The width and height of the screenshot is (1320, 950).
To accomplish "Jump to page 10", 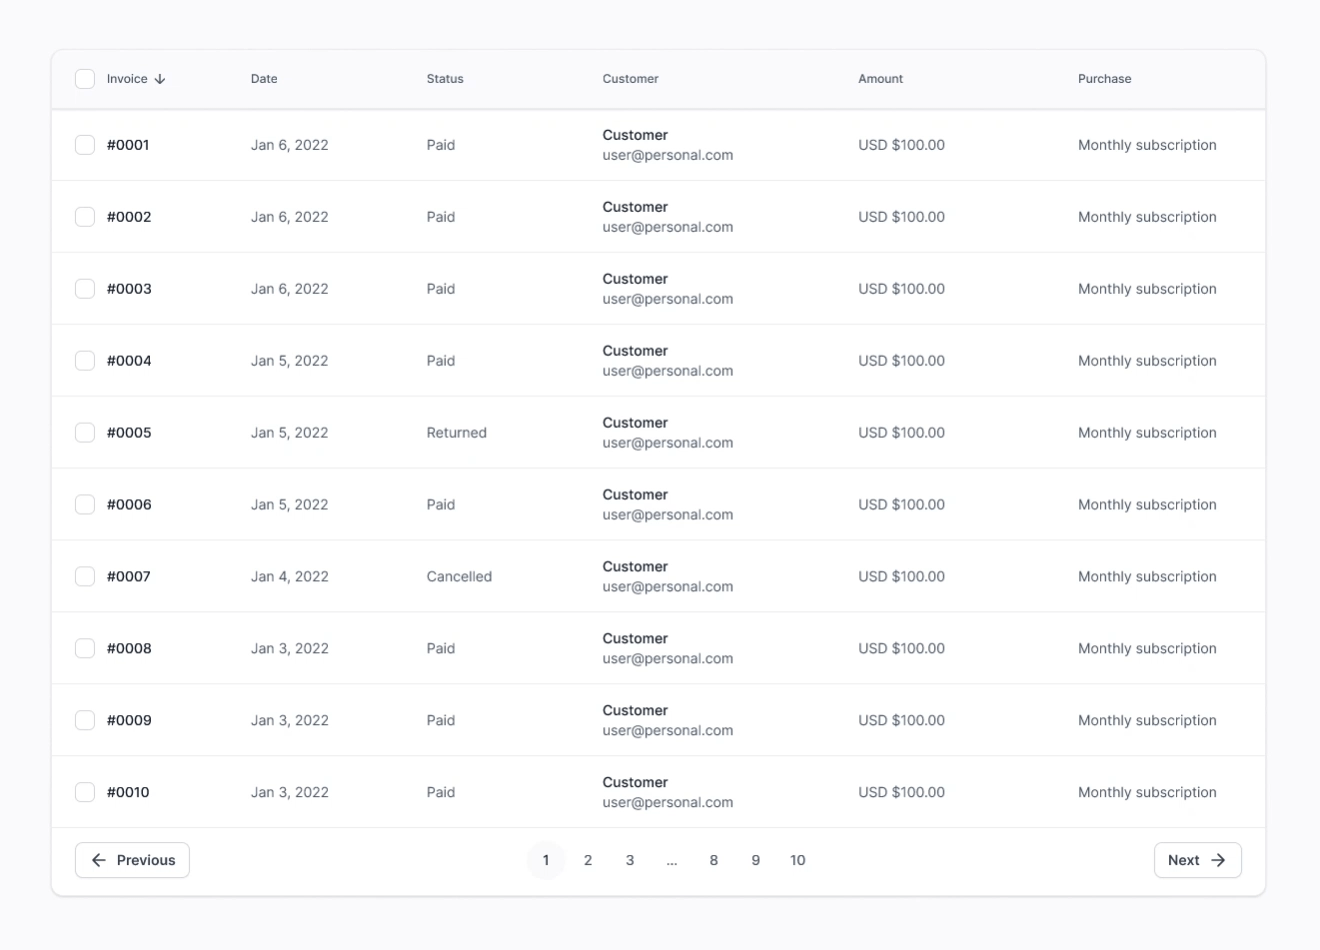I will click(797, 860).
